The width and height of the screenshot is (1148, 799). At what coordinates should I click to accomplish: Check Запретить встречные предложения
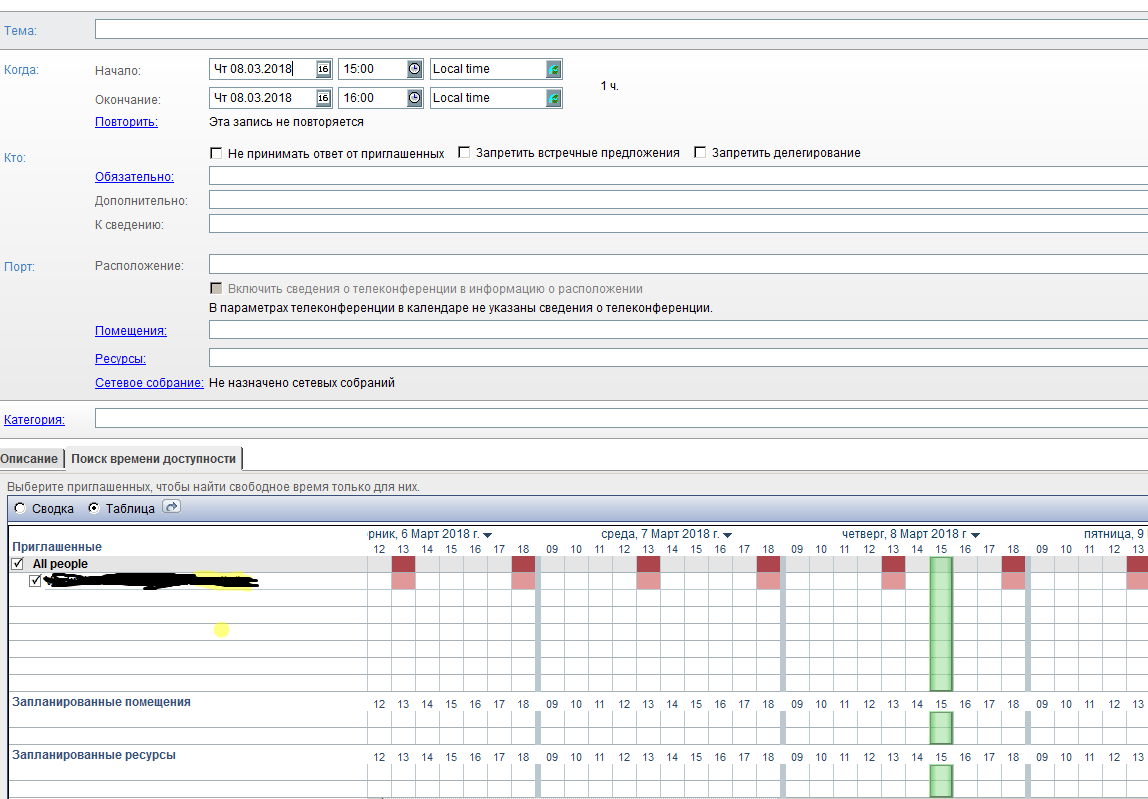pyautogui.click(x=464, y=152)
